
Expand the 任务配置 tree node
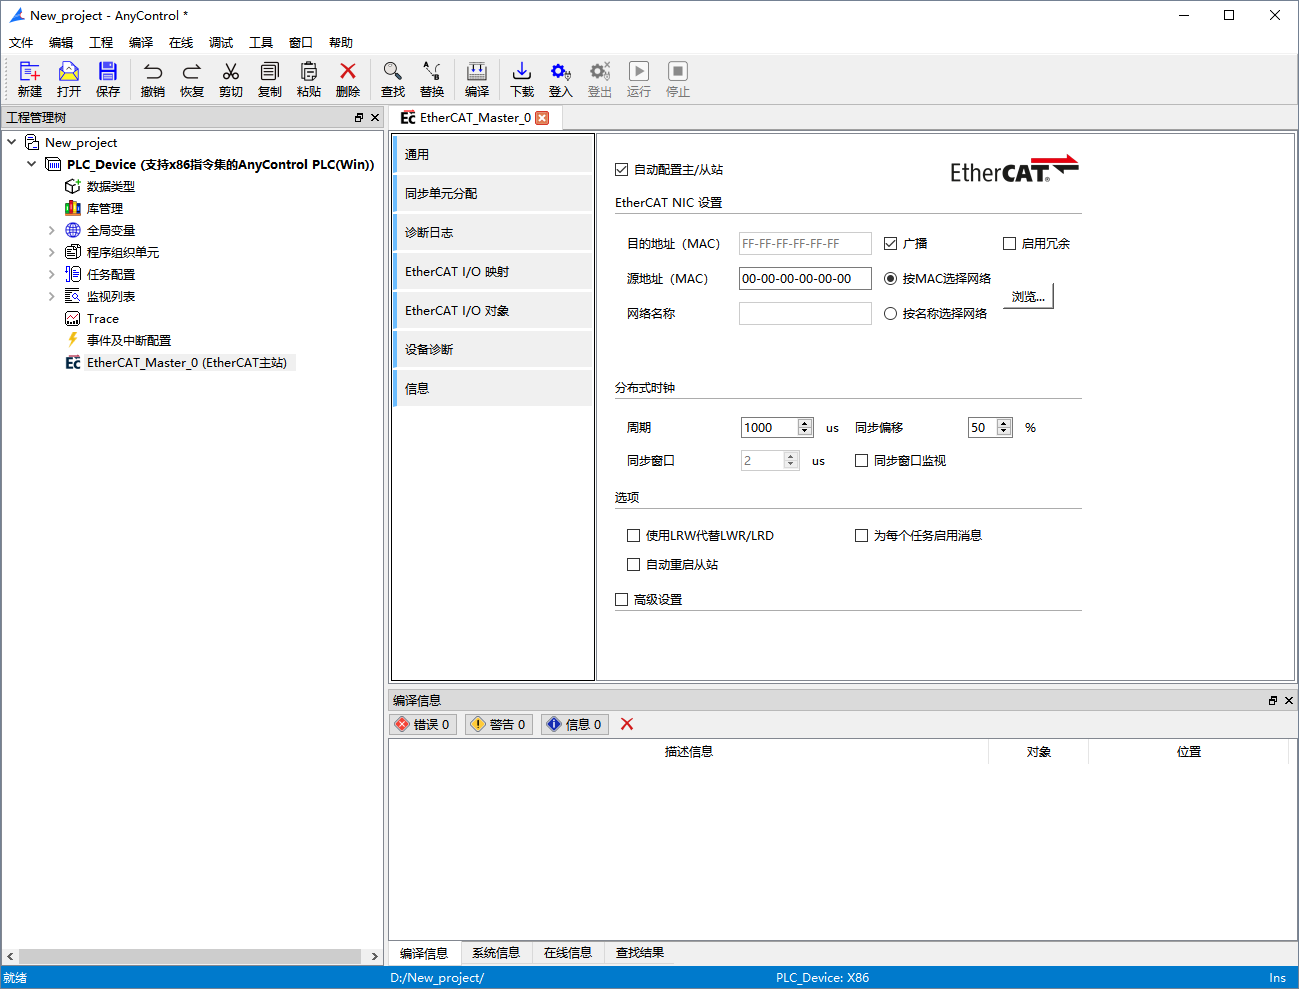52,275
